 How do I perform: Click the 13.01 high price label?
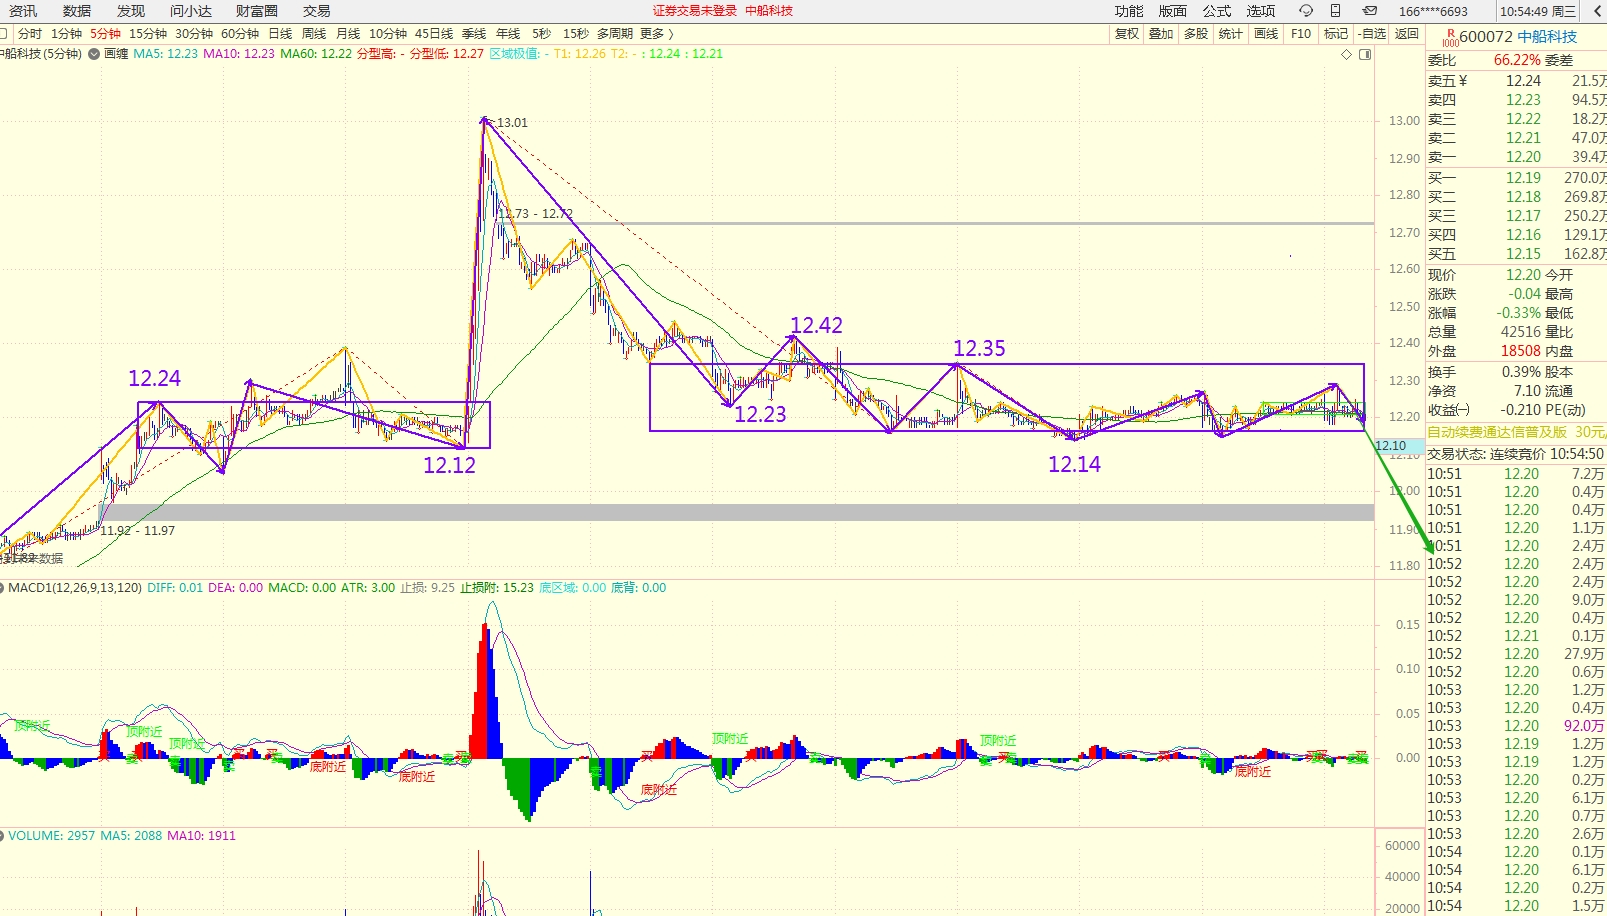coord(512,123)
